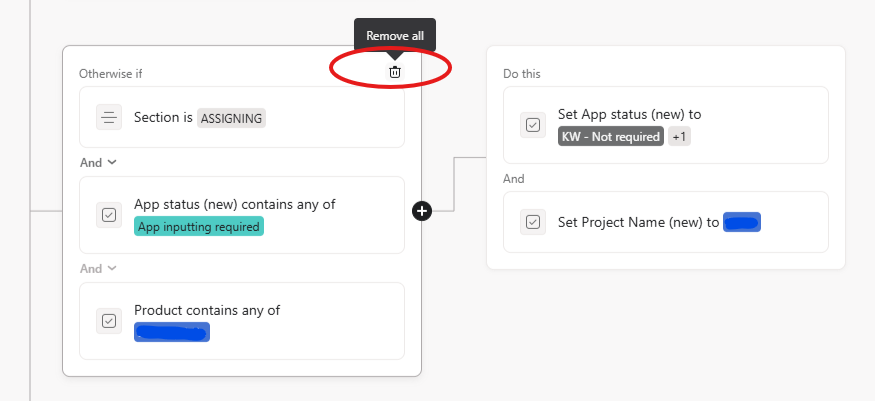The height and width of the screenshot is (401, 875).
Task: Click the blue Project Name value tag
Action: [x=742, y=222]
